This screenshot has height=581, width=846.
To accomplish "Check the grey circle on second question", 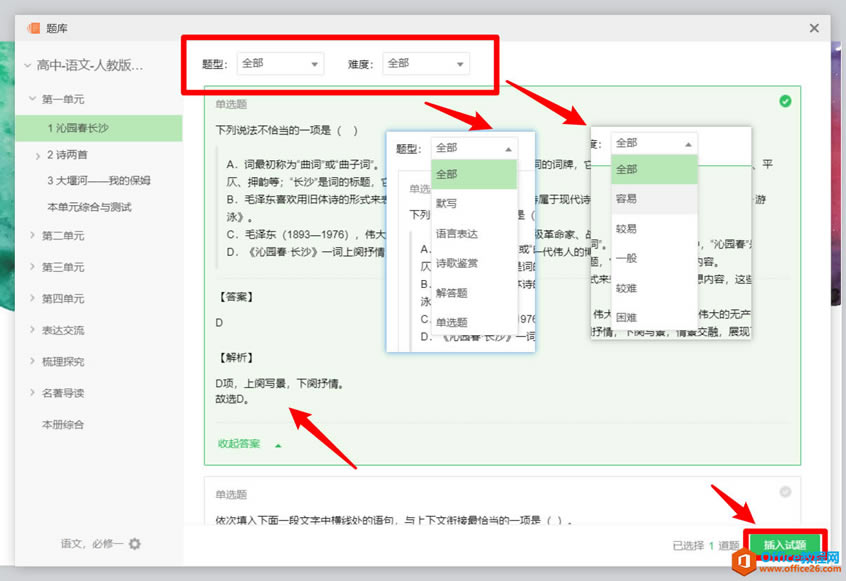I will (785, 491).
